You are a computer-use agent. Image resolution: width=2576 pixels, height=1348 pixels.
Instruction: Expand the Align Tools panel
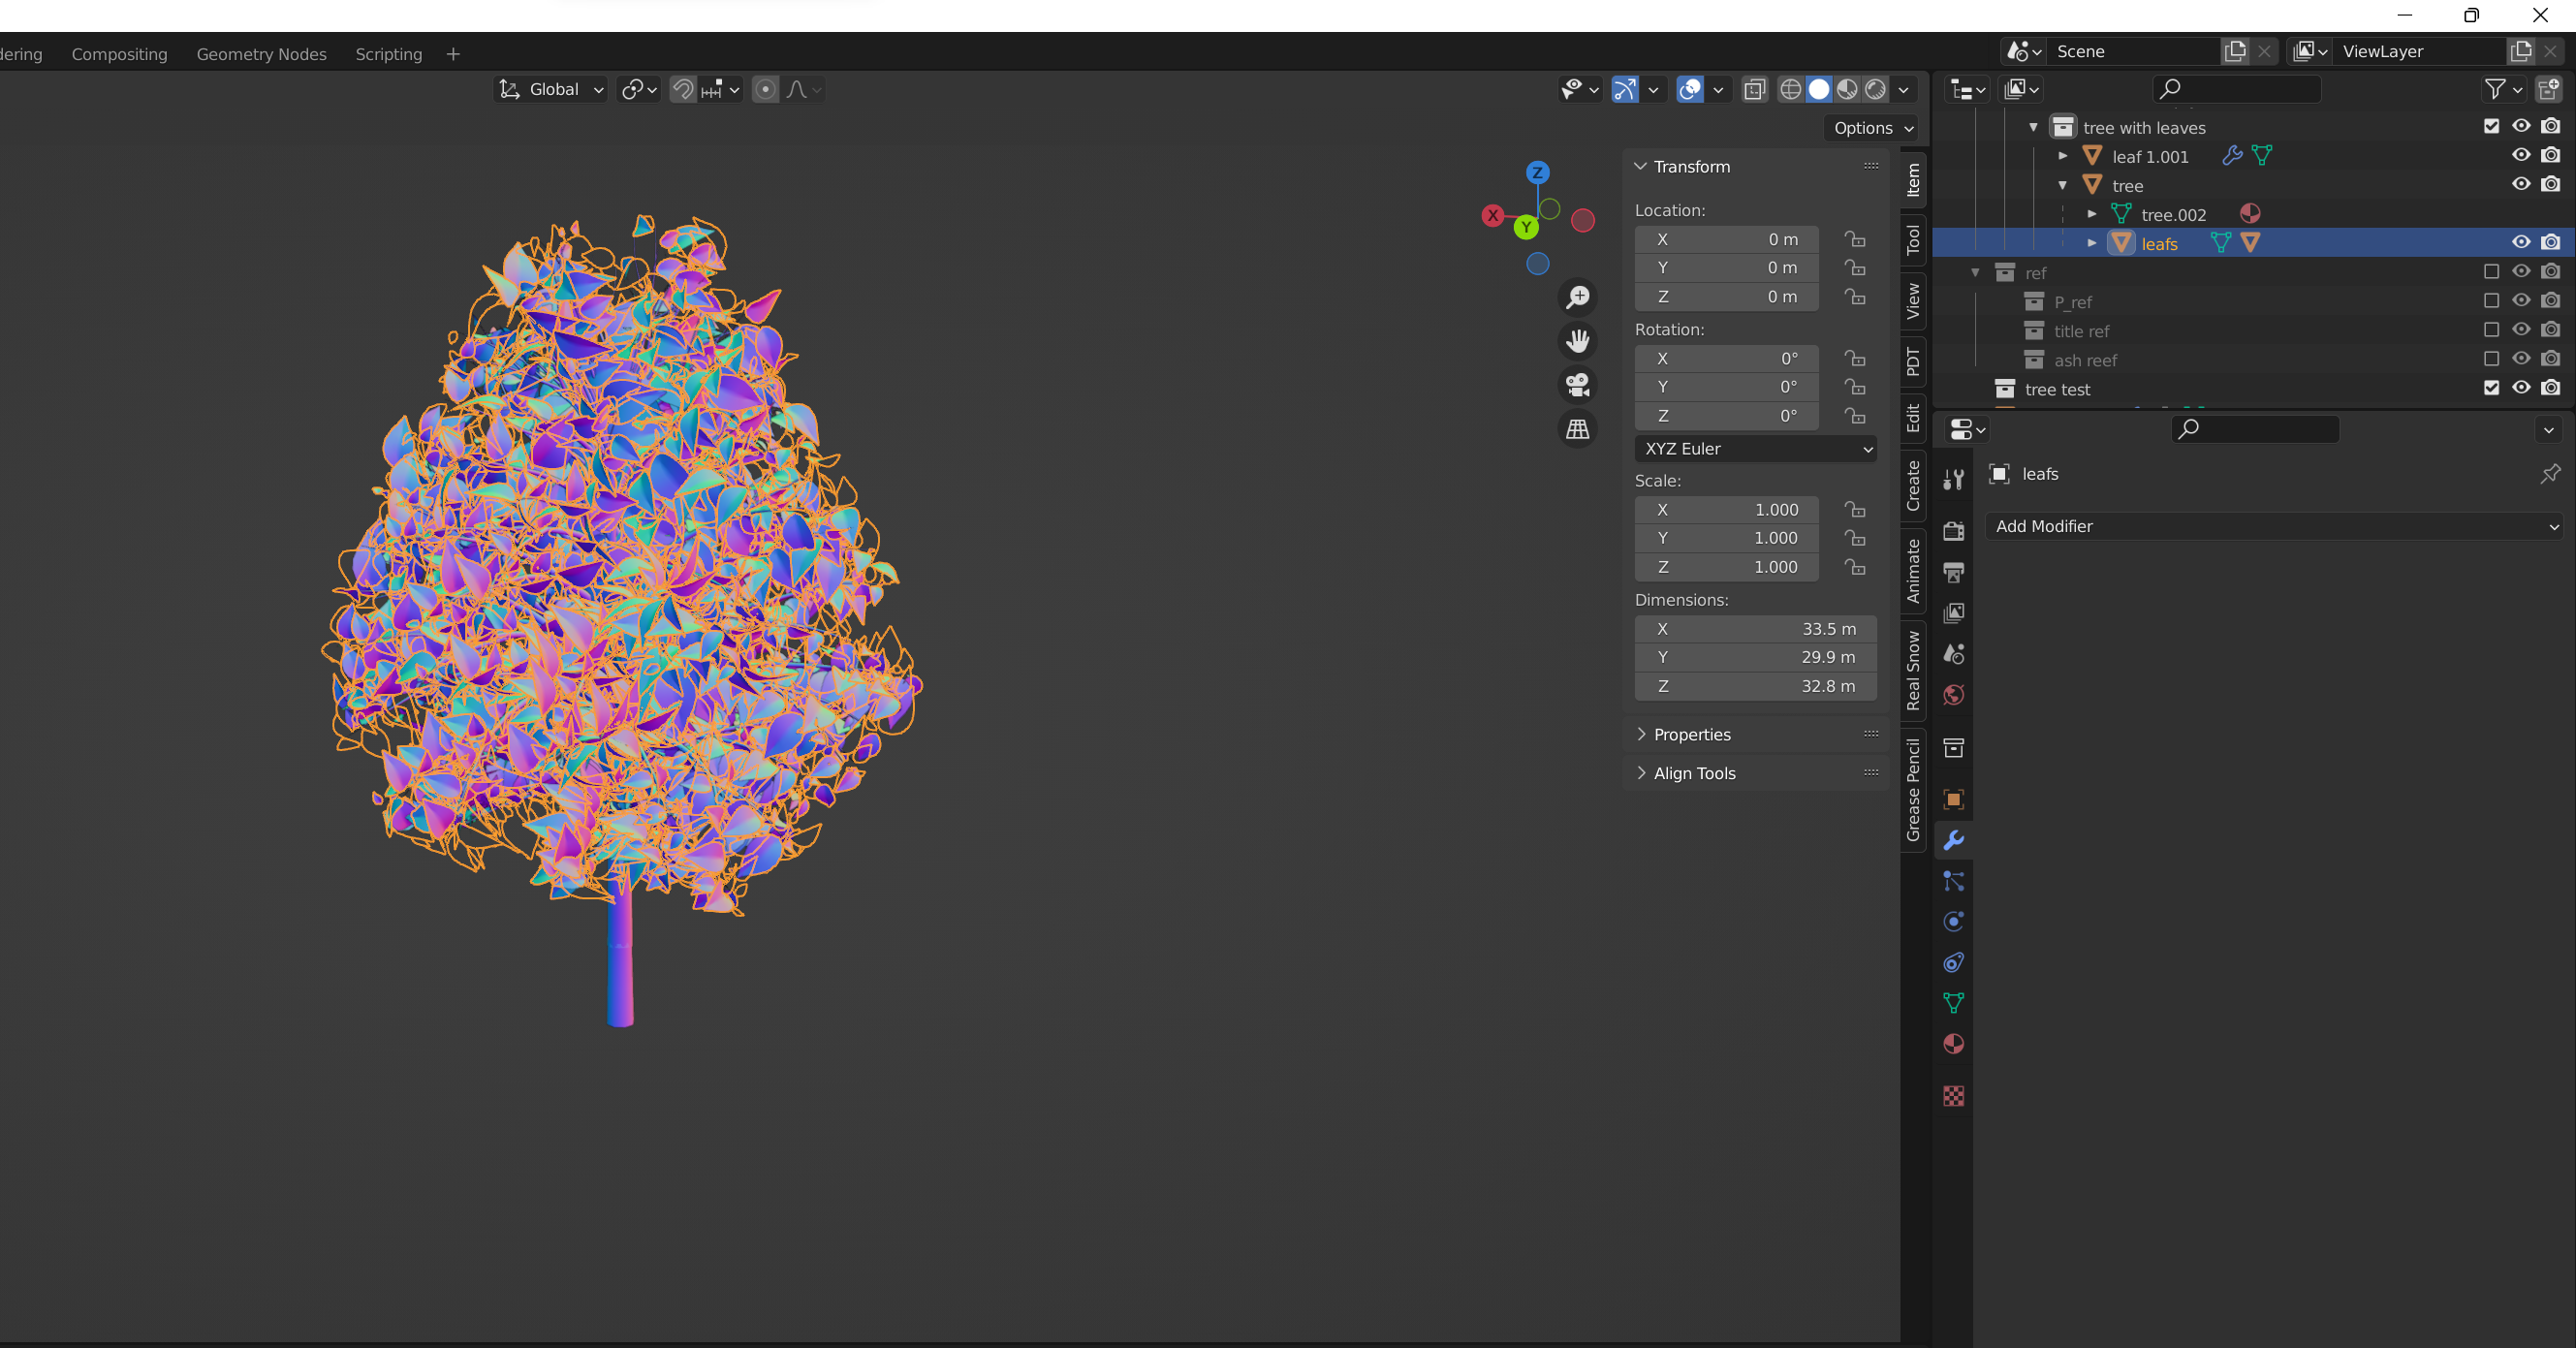[x=1694, y=773]
